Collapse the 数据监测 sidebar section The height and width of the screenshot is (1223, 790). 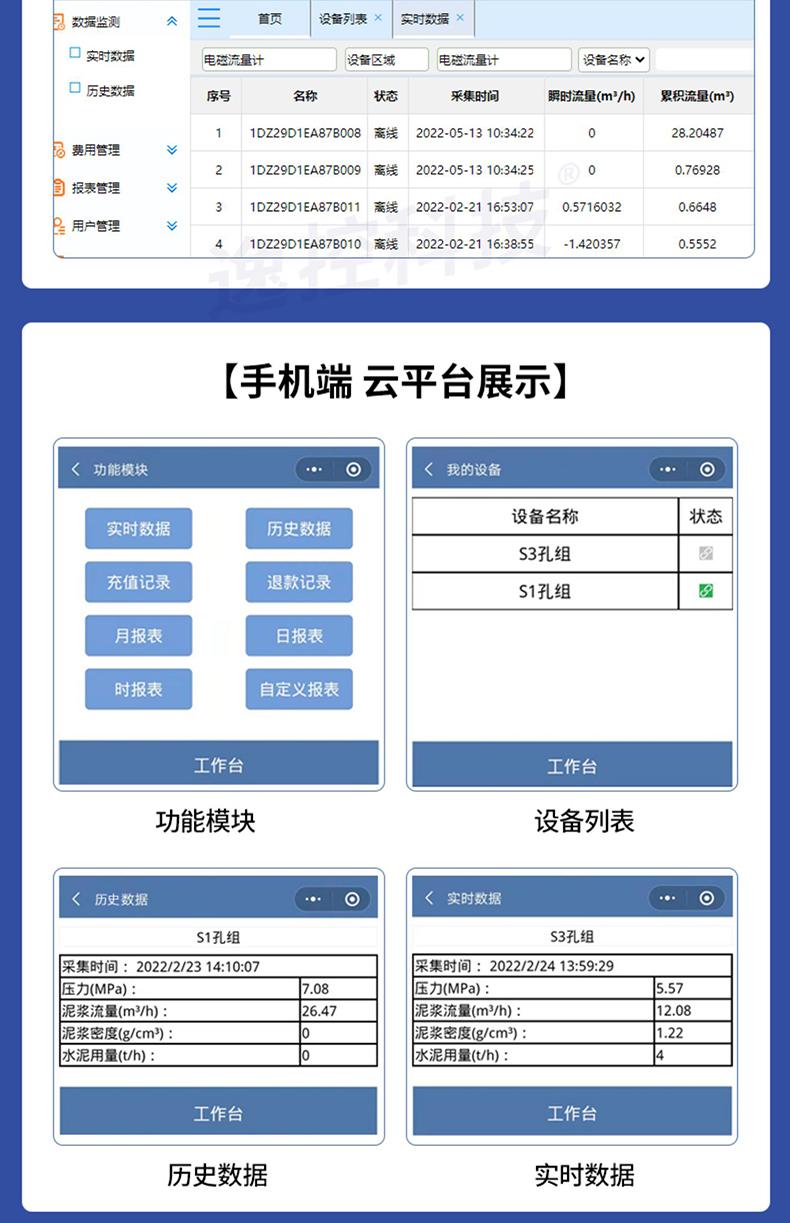(x=172, y=21)
